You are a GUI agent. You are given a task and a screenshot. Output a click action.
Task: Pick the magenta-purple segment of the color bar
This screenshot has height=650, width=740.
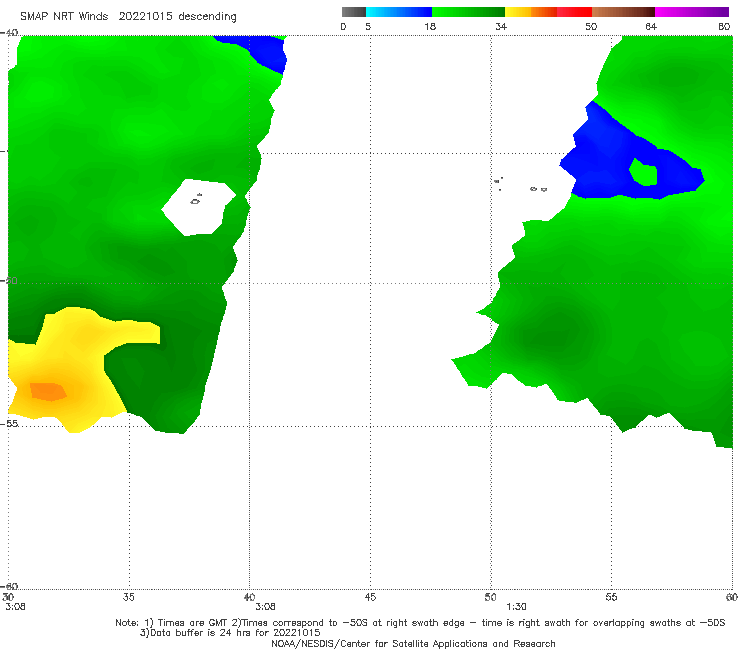click(x=692, y=12)
